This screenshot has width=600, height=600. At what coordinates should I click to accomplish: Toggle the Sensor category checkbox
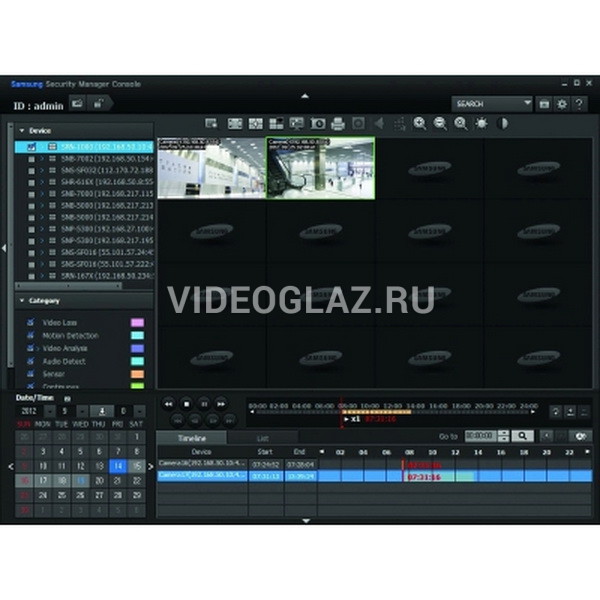pos(31,373)
